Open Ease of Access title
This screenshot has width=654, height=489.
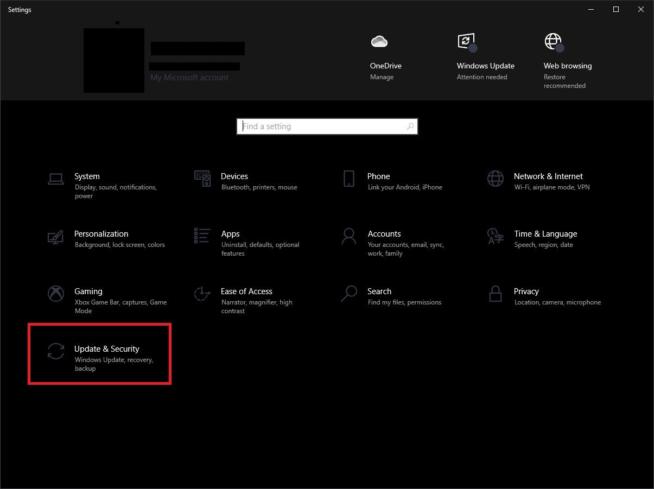point(247,291)
